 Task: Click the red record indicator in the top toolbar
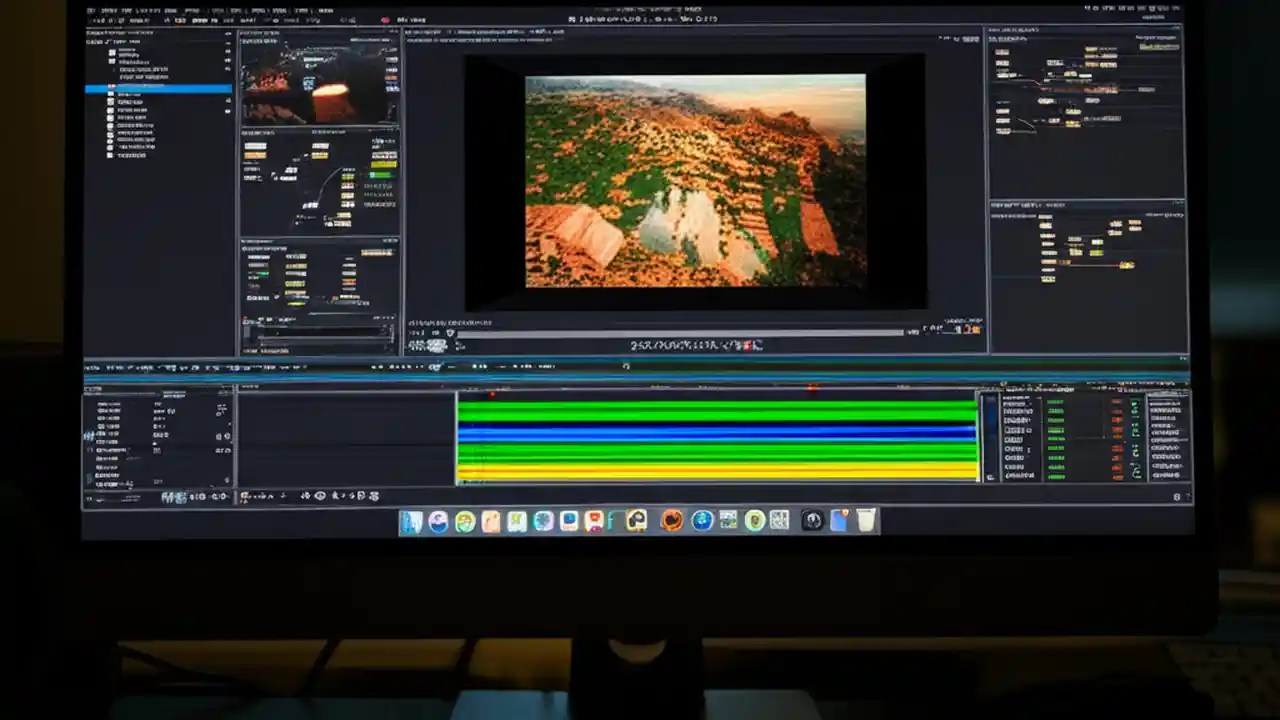coord(384,18)
